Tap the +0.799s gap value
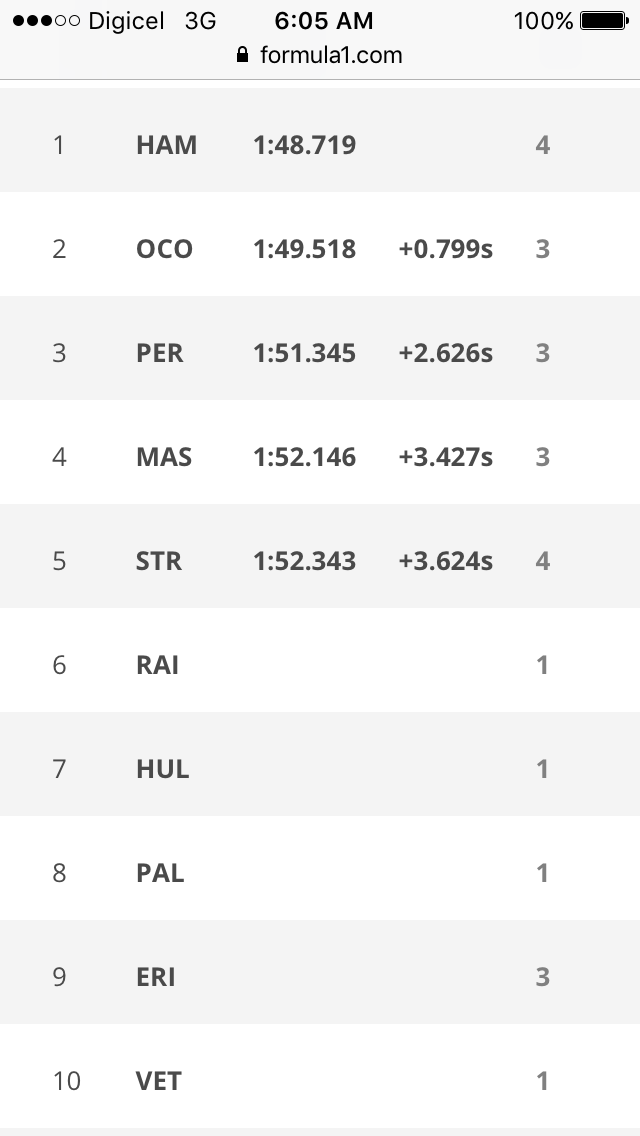 [445, 249]
